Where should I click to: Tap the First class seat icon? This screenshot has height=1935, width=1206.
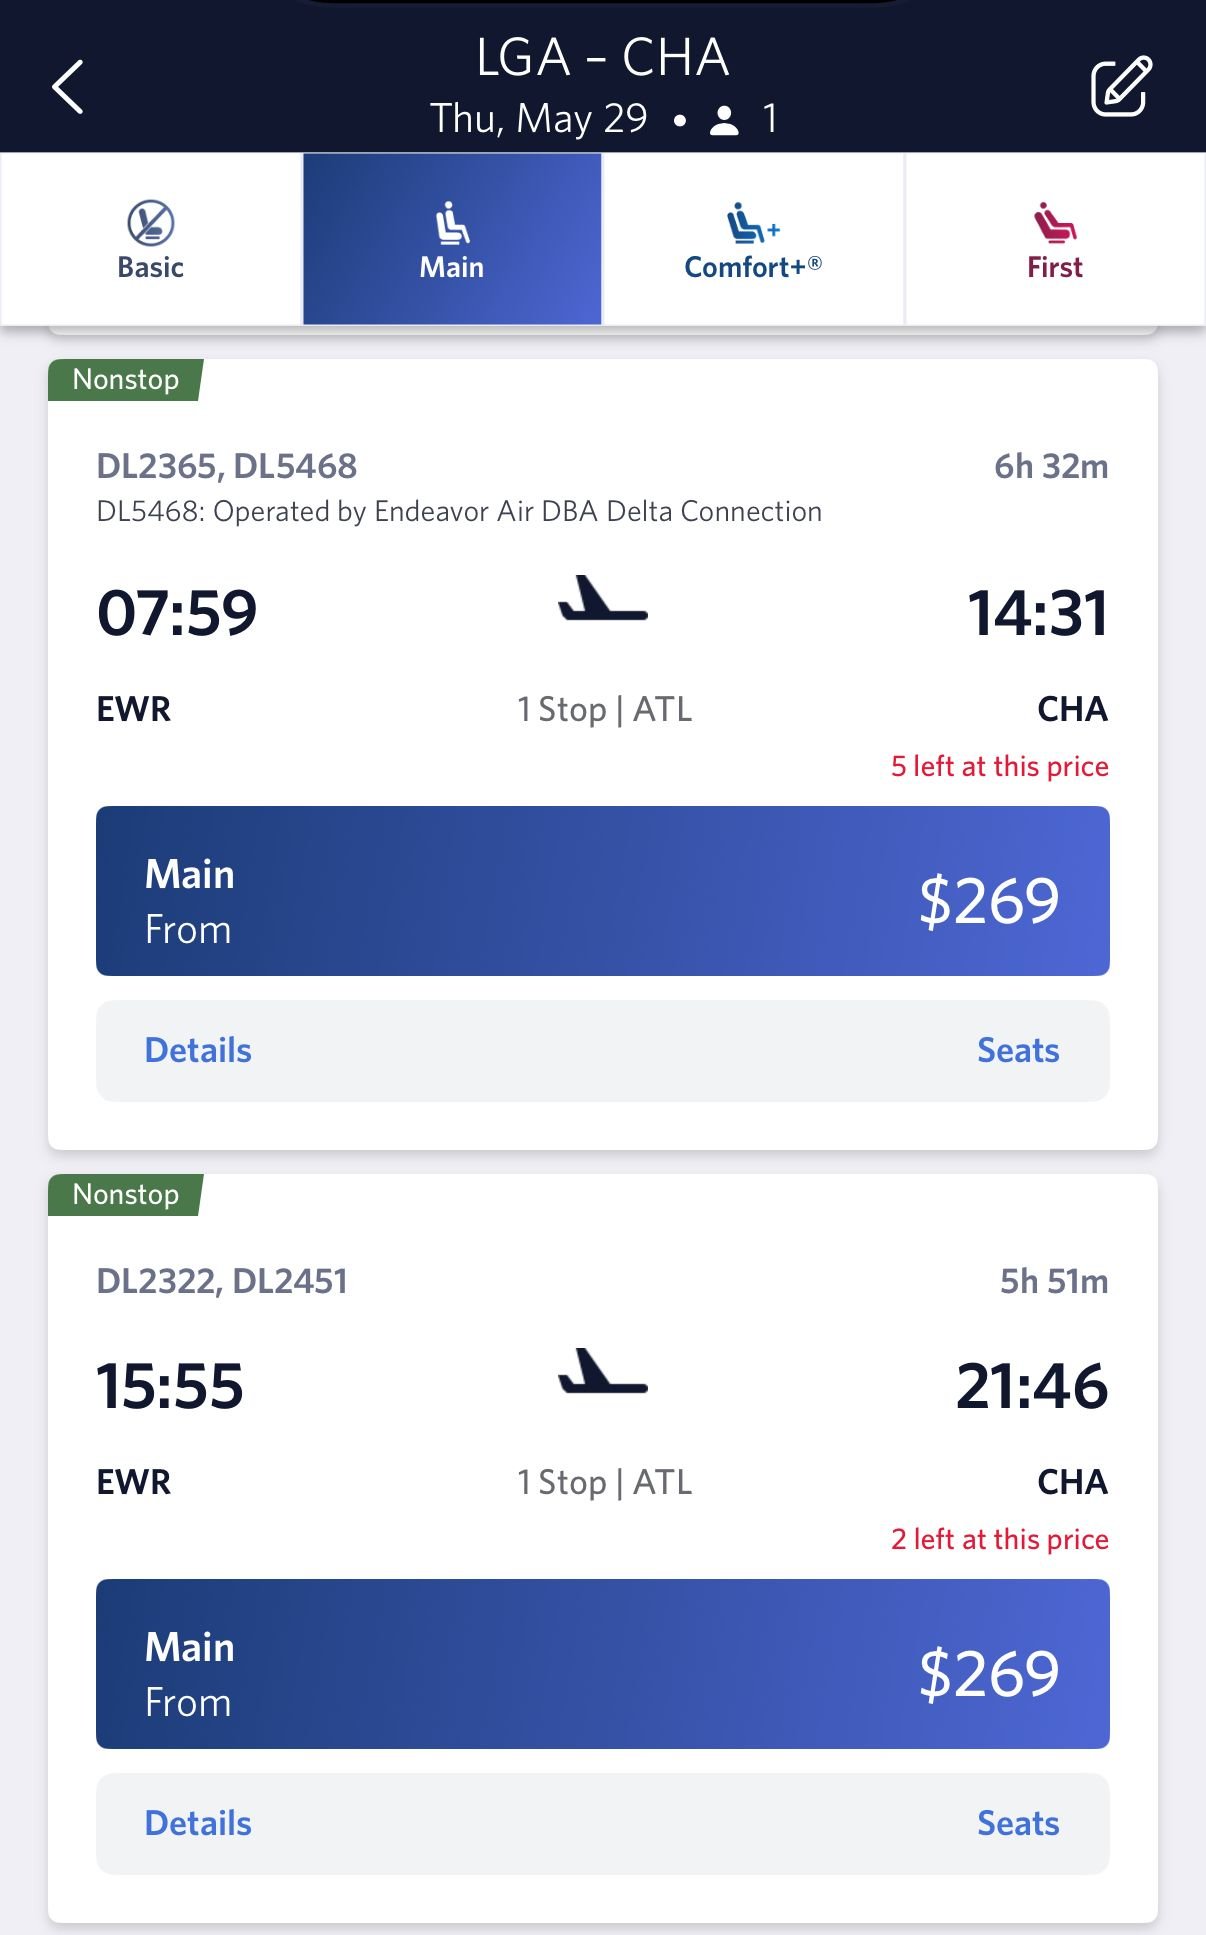(x=1054, y=223)
